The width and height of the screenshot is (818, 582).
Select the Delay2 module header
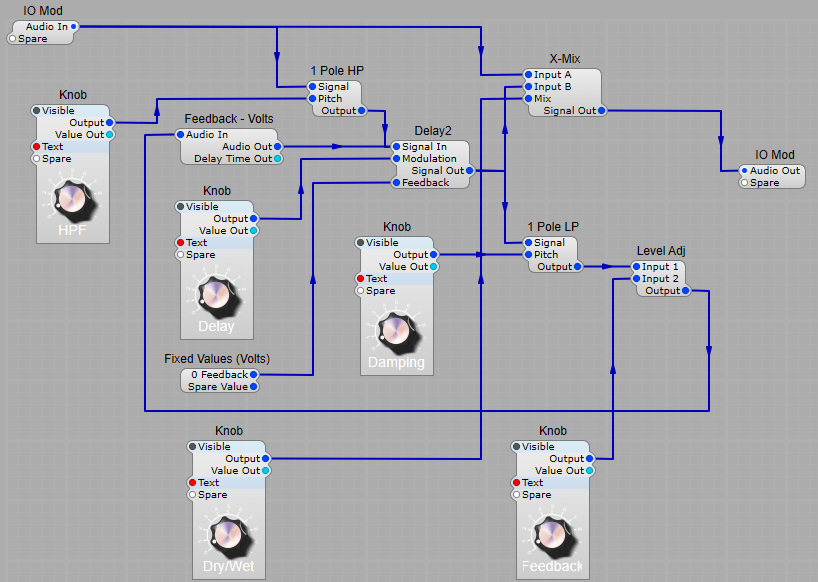tap(432, 132)
